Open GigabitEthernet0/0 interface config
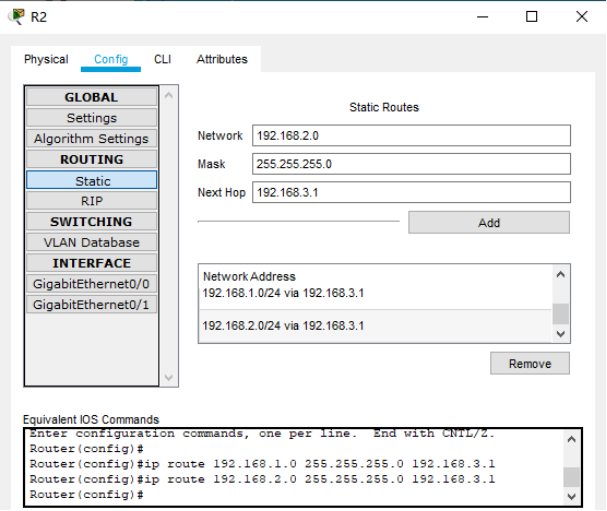Image resolution: width=607 pixels, height=511 pixels. click(x=91, y=284)
